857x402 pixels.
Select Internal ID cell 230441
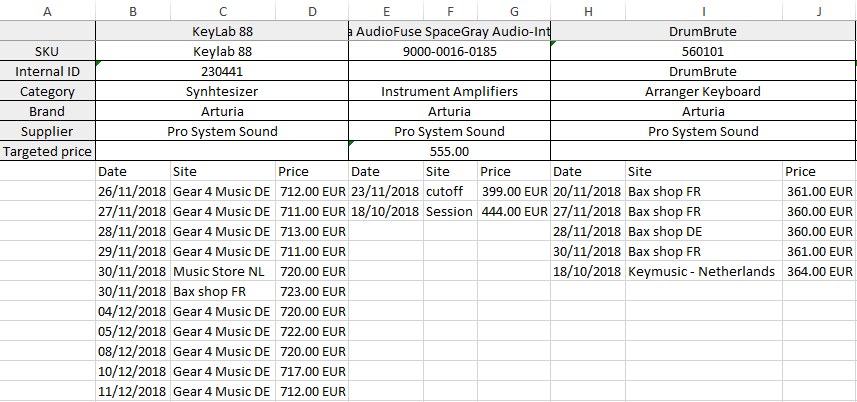tap(222, 72)
